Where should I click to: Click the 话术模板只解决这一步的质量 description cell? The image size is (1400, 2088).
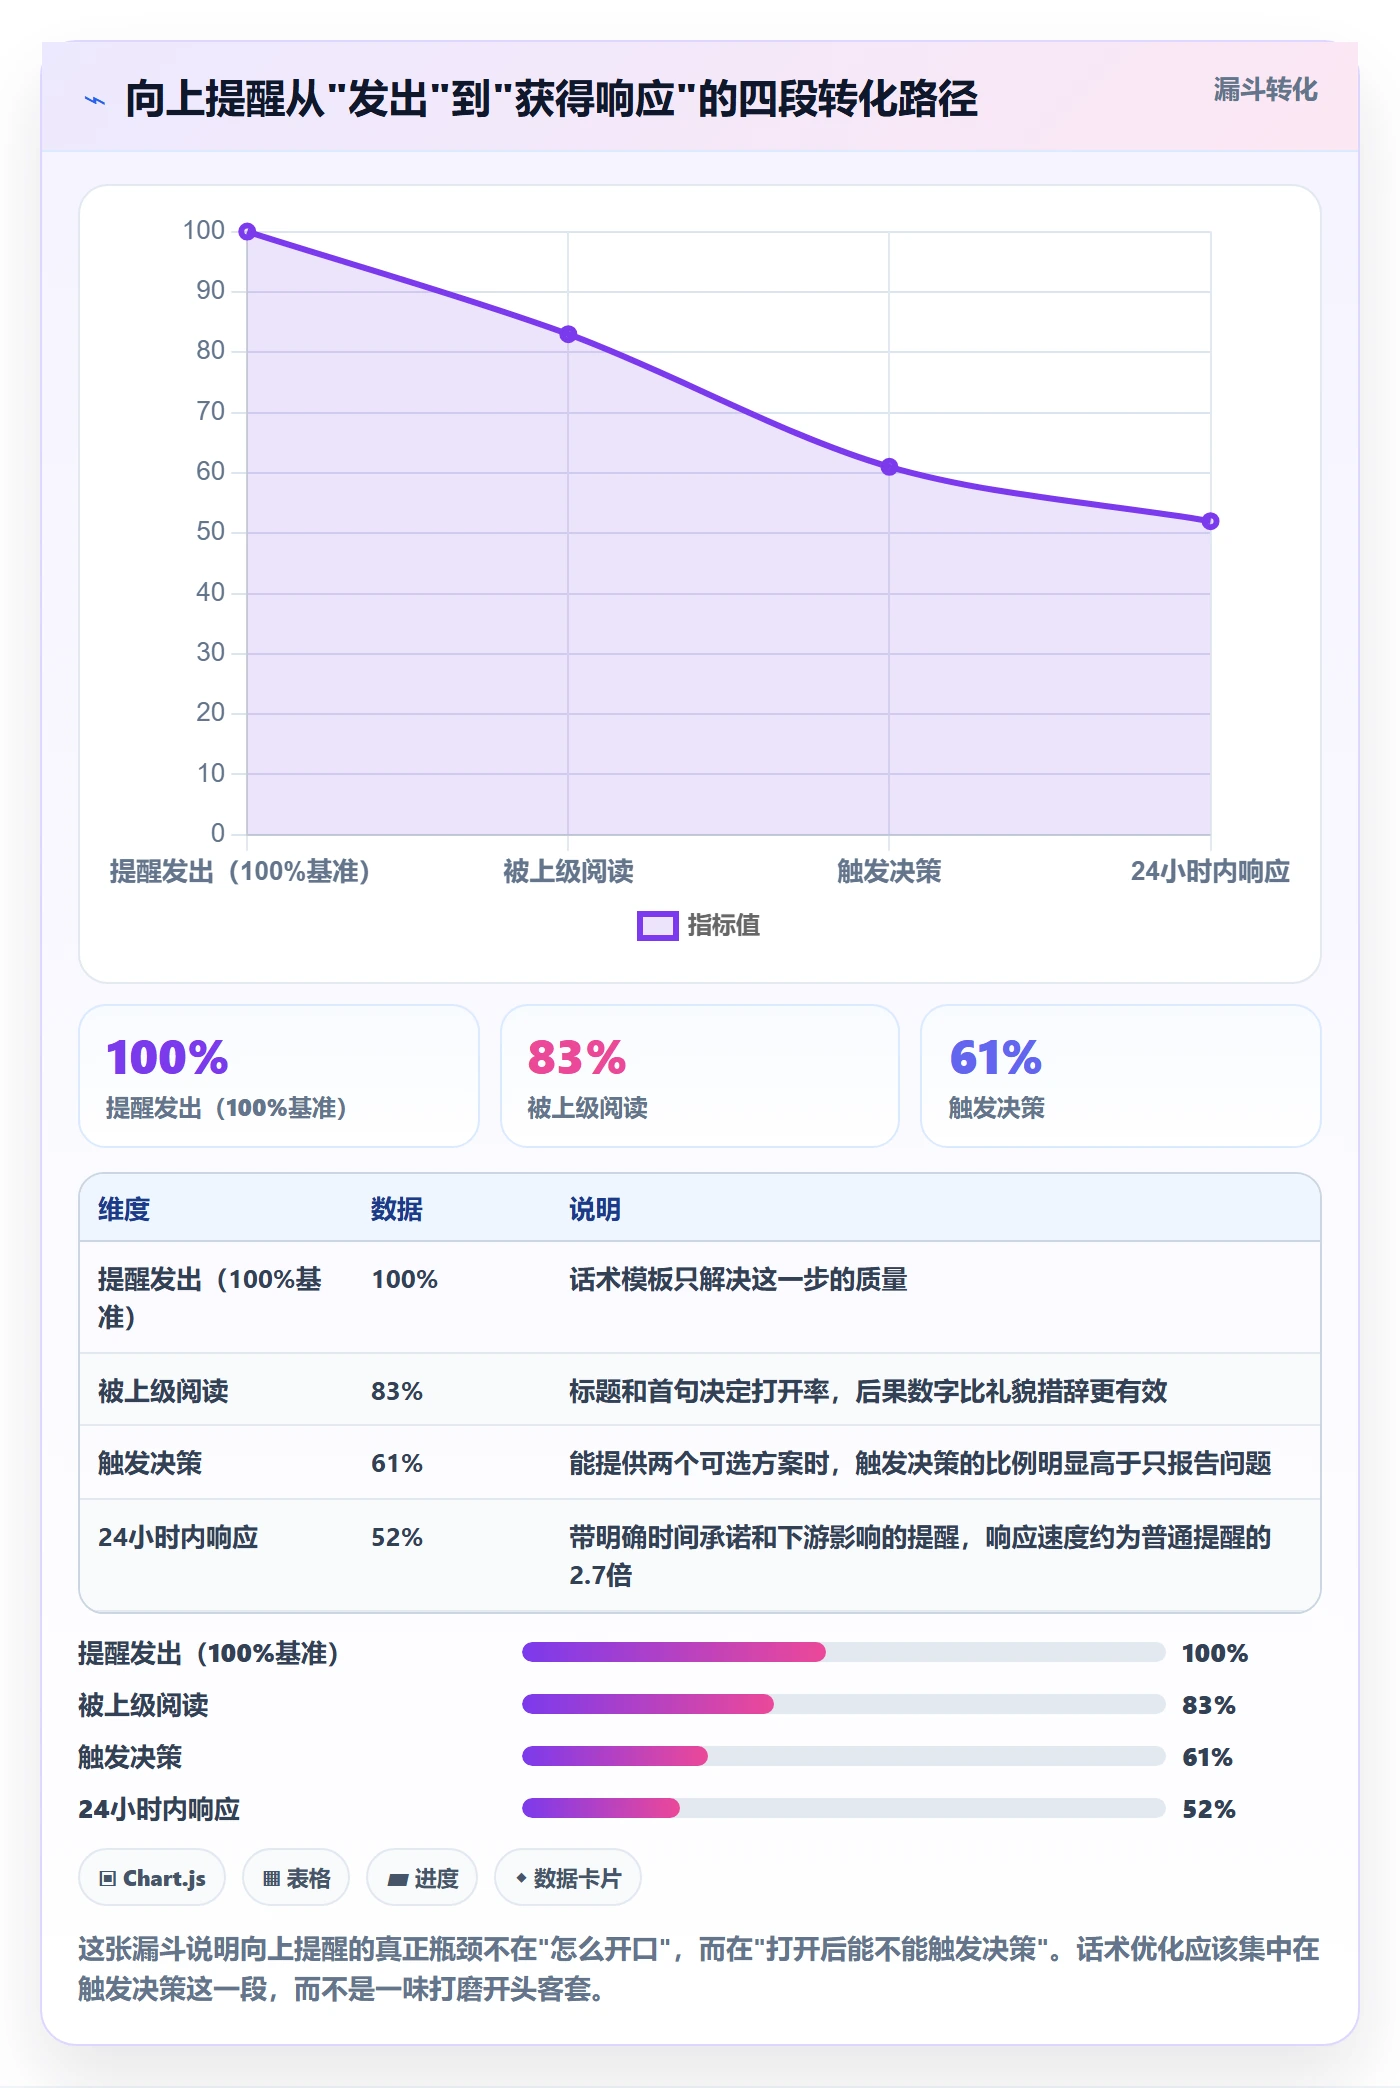tap(738, 1279)
